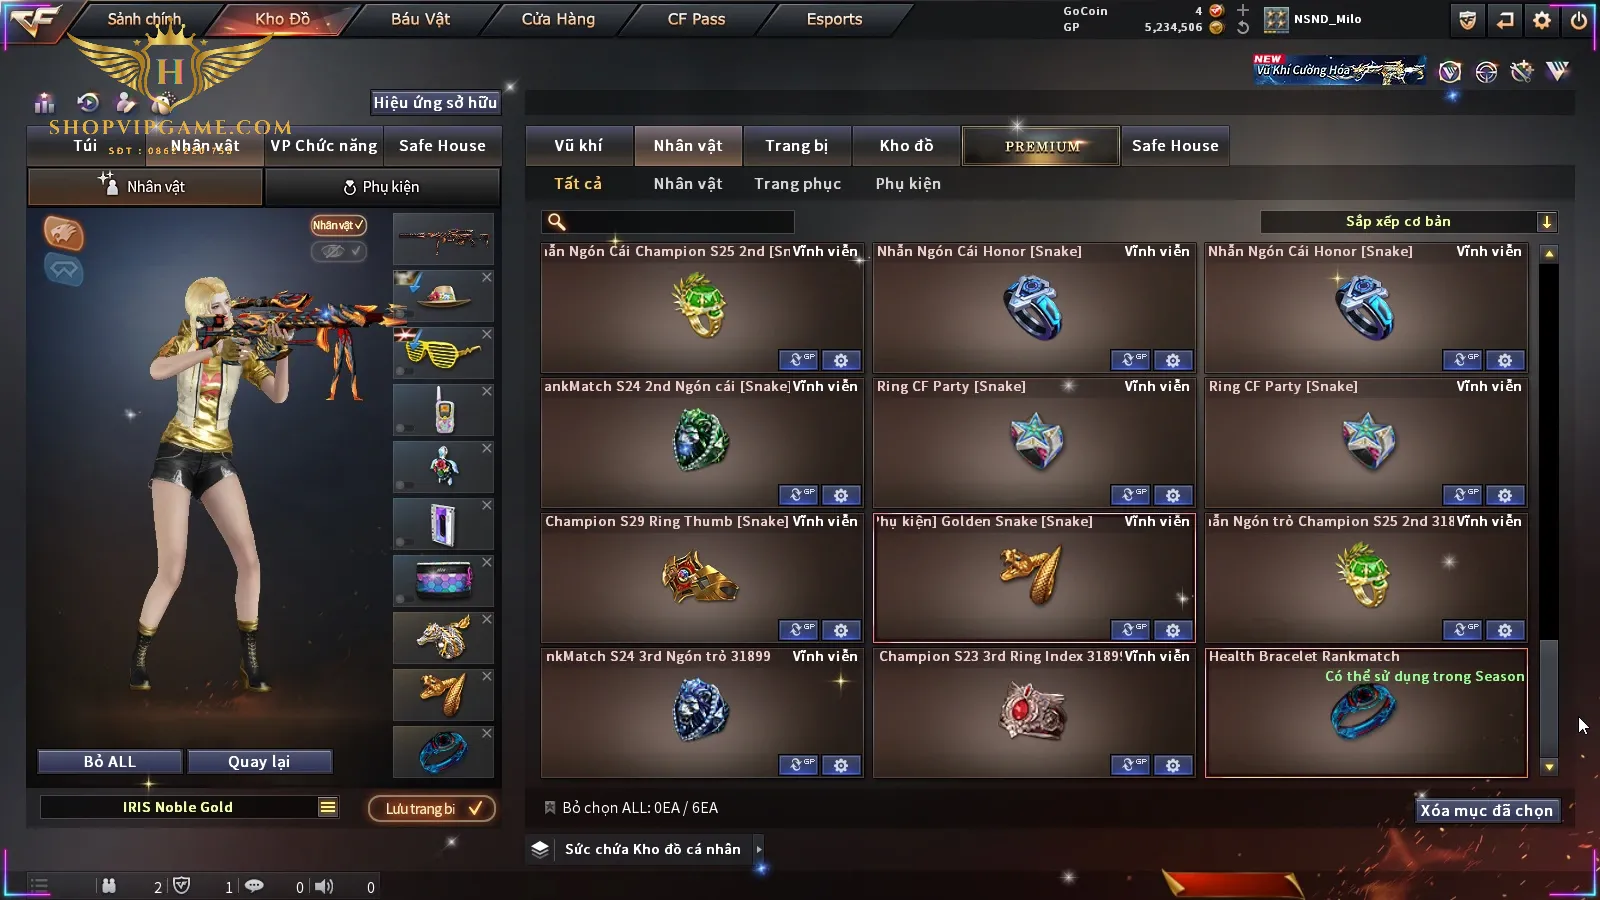Image resolution: width=1600 pixels, height=900 pixels.
Task: Click the GoCoin plus recharge icon
Action: (x=1243, y=10)
